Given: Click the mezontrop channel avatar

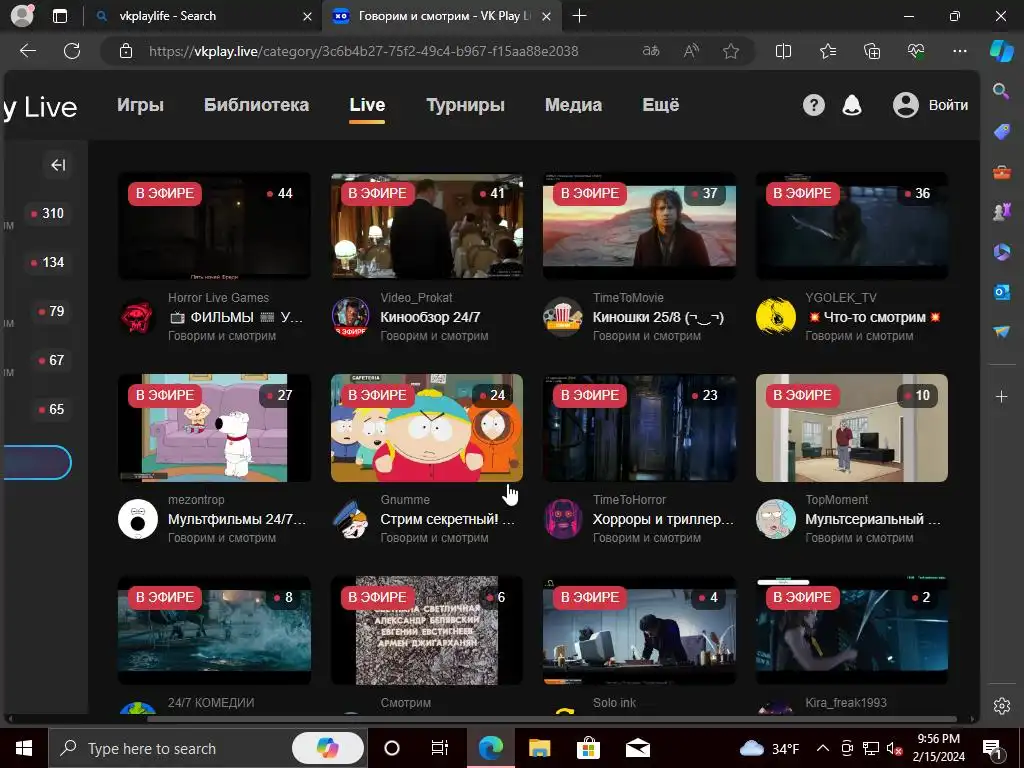Looking at the screenshot, I should point(138,519).
